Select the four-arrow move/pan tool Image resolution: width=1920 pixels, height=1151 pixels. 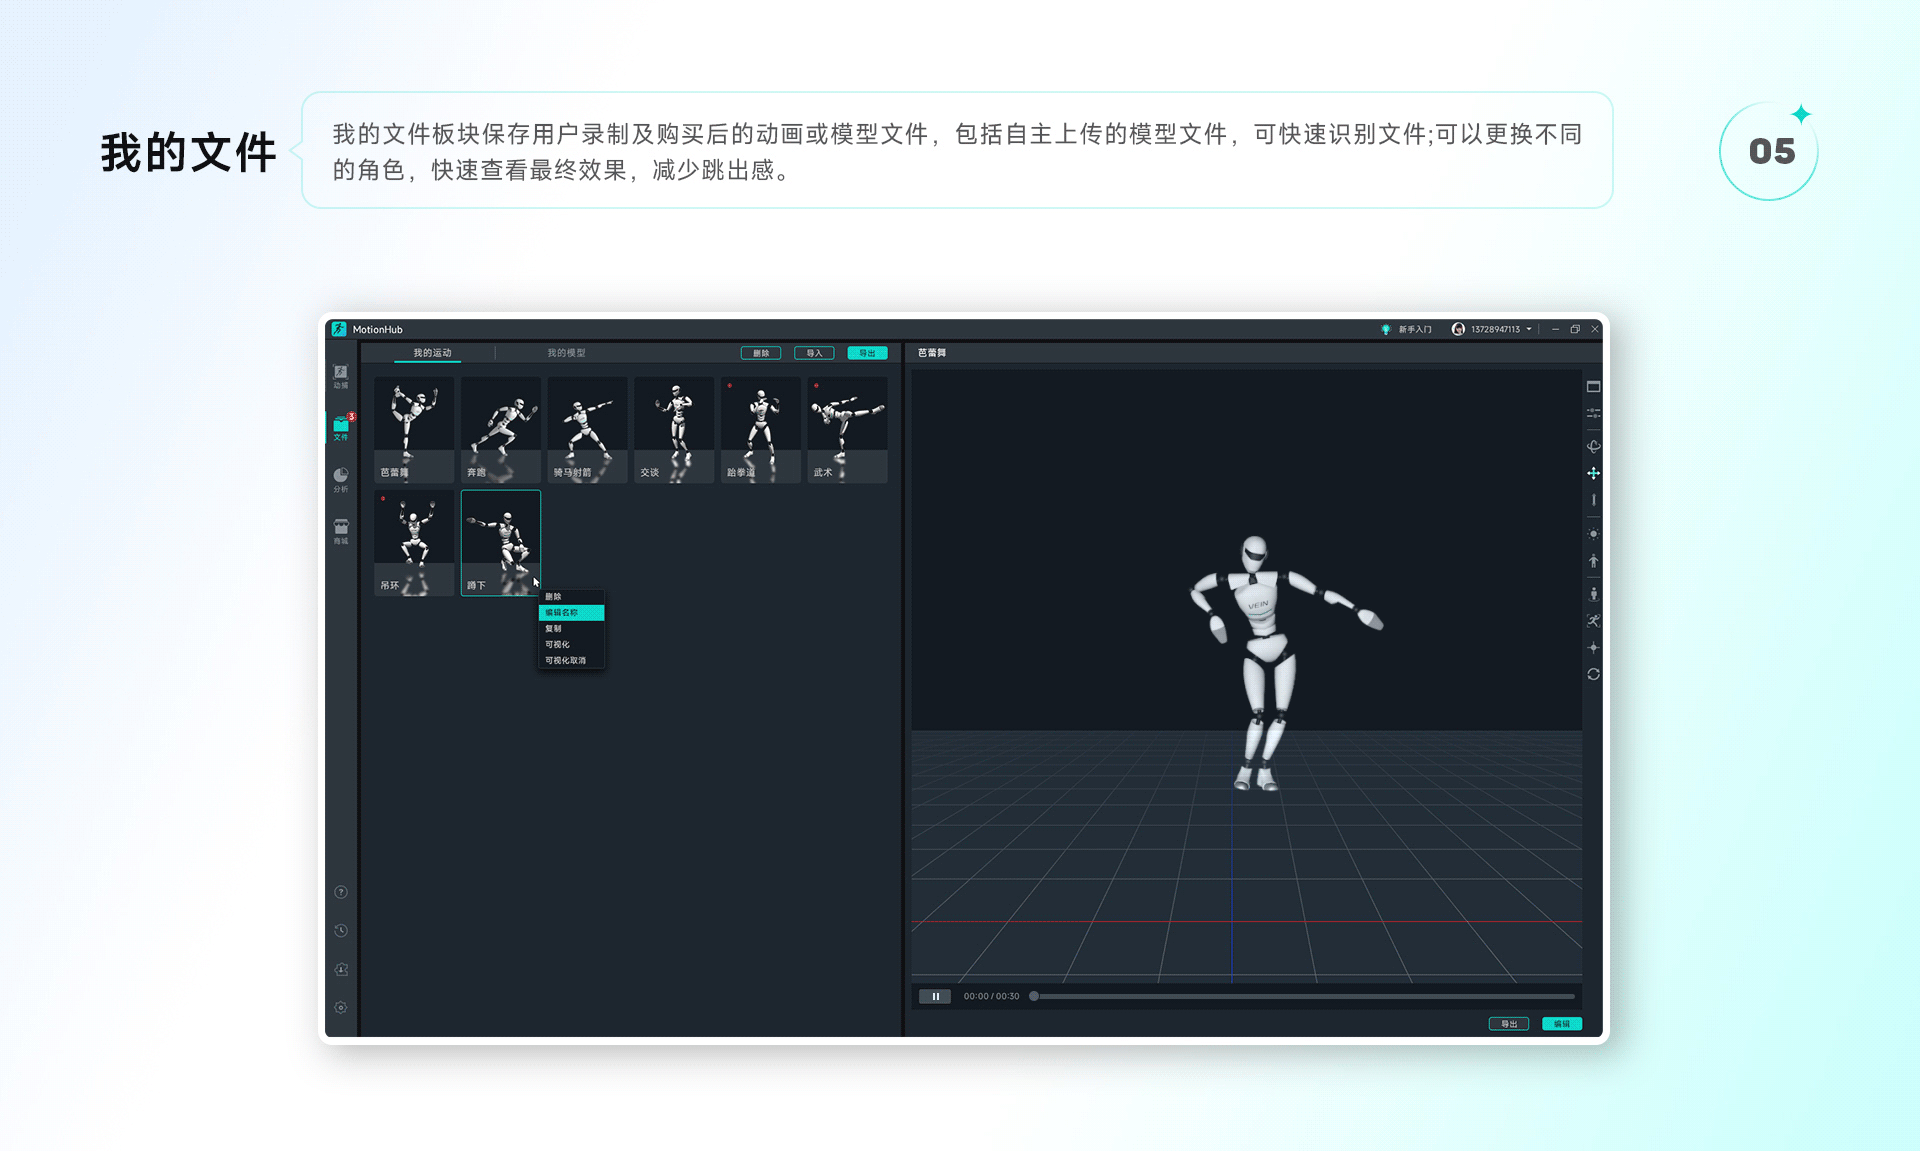[1593, 473]
